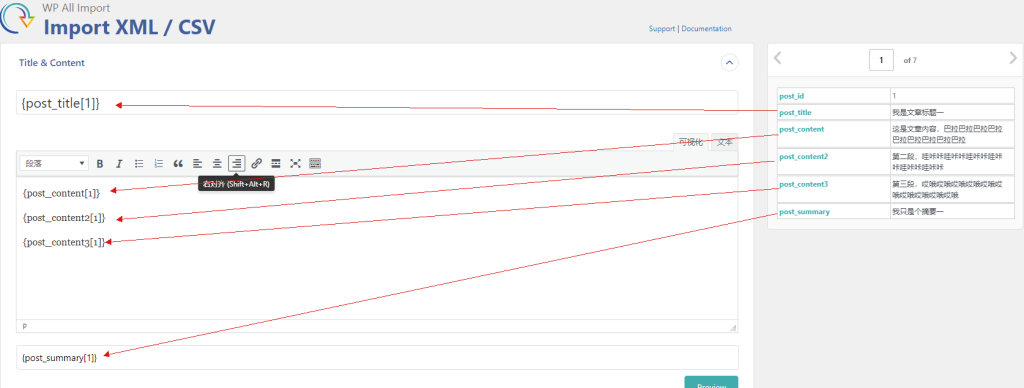Go to previous record in preview

coord(777,58)
